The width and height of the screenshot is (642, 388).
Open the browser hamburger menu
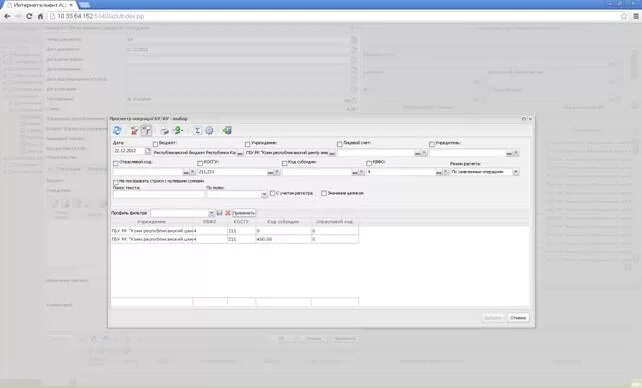pos(636,16)
